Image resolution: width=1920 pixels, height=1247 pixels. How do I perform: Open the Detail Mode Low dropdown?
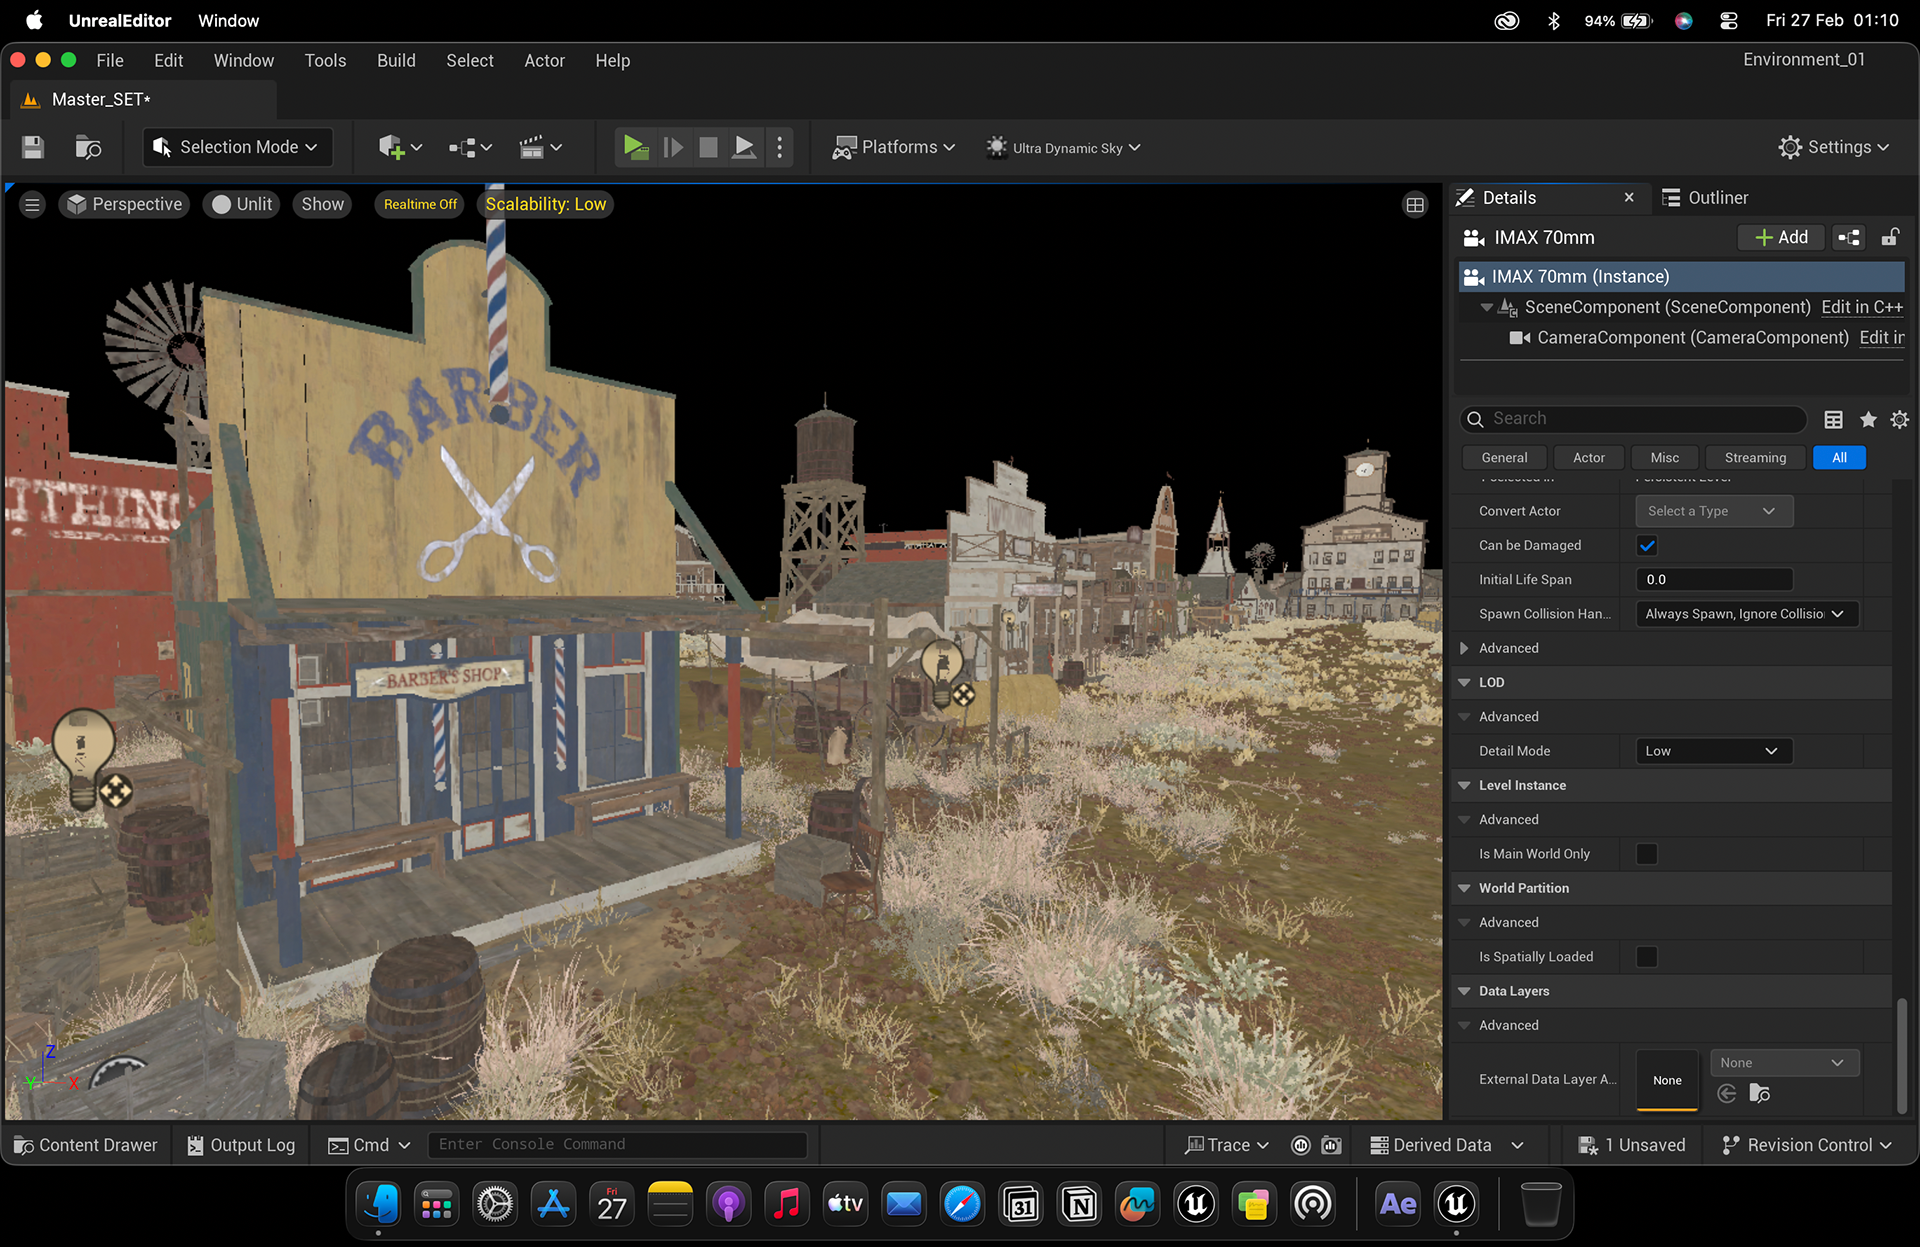click(1713, 751)
